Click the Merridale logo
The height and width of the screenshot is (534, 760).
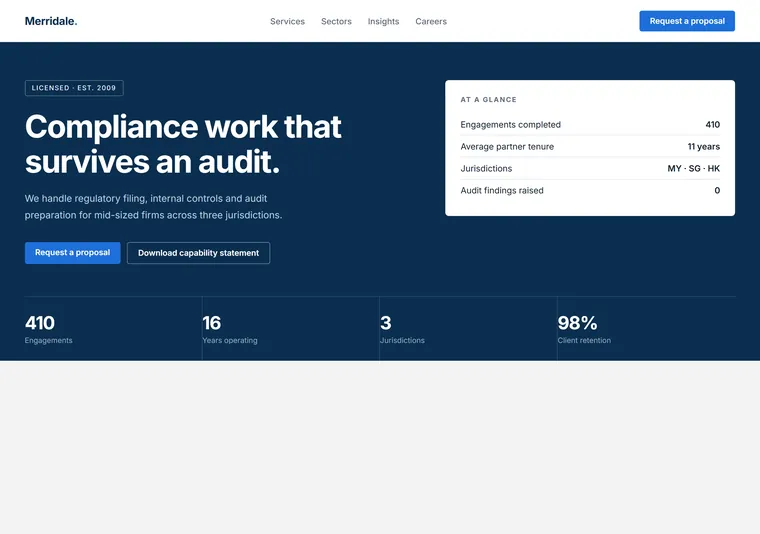point(51,21)
